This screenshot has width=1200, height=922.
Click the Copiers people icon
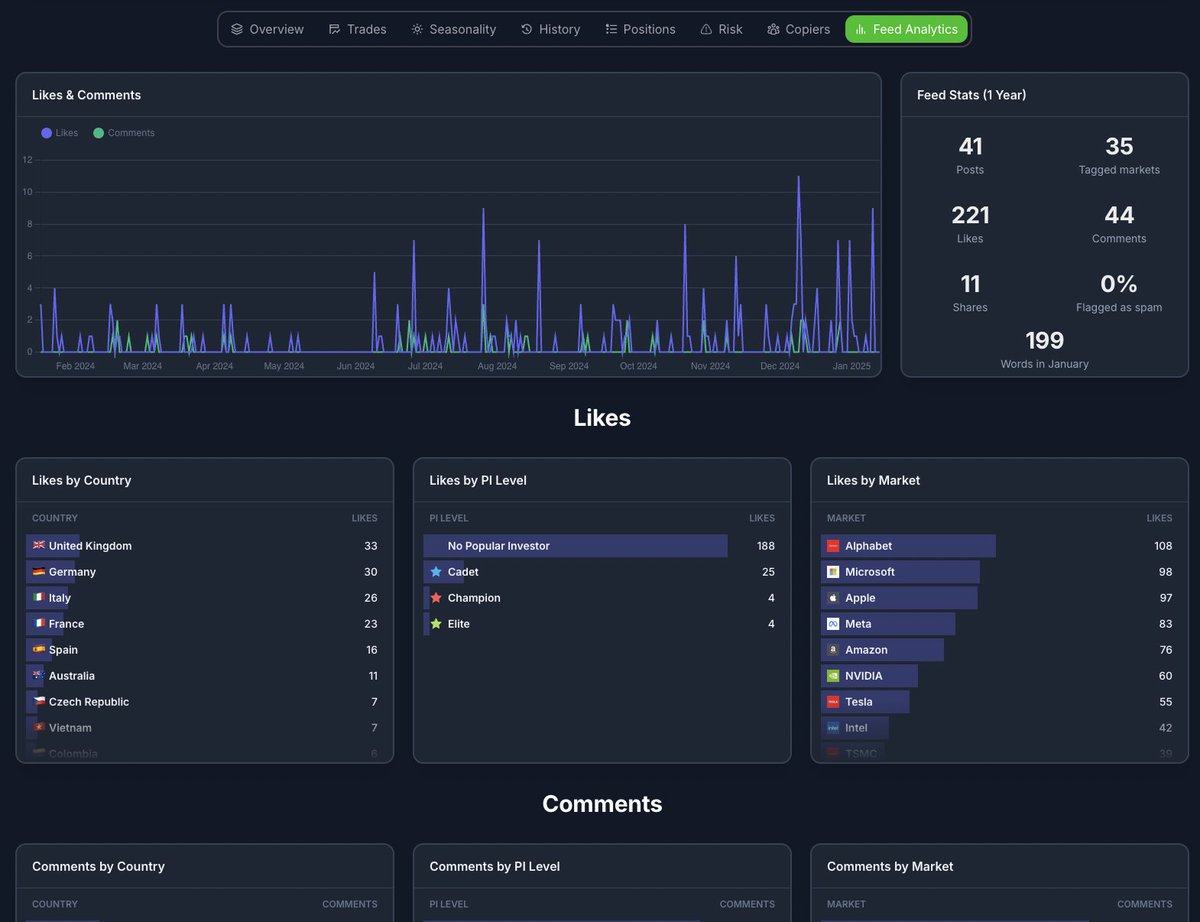point(772,29)
